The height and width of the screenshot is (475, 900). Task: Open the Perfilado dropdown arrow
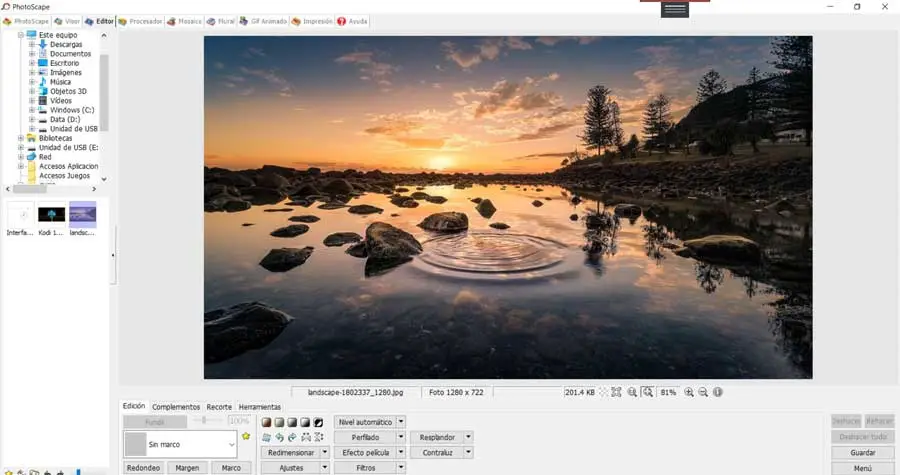click(x=401, y=437)
